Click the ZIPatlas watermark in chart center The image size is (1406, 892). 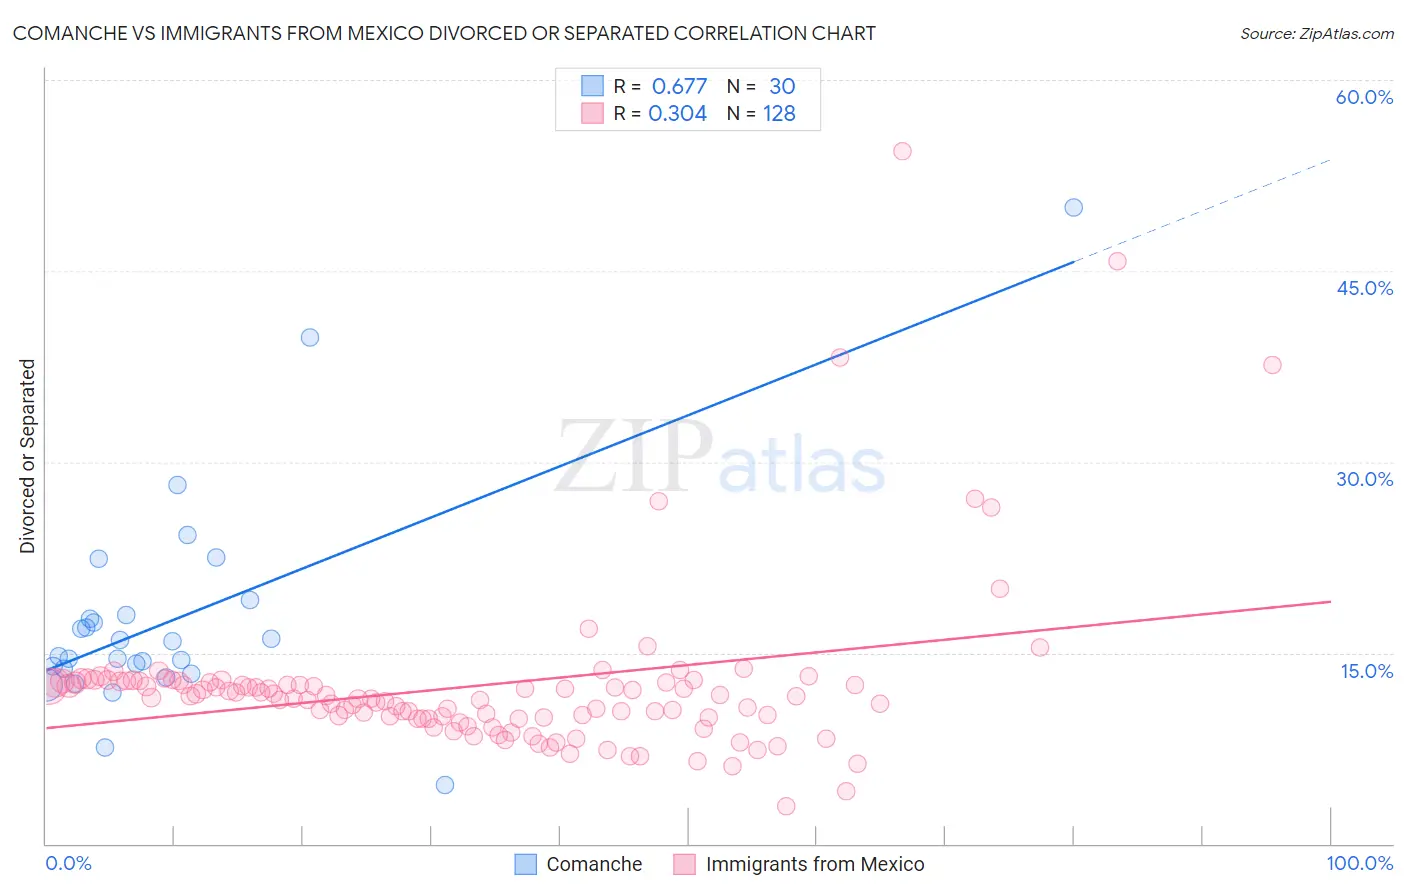pyautogui.click(x=720, y=458)
